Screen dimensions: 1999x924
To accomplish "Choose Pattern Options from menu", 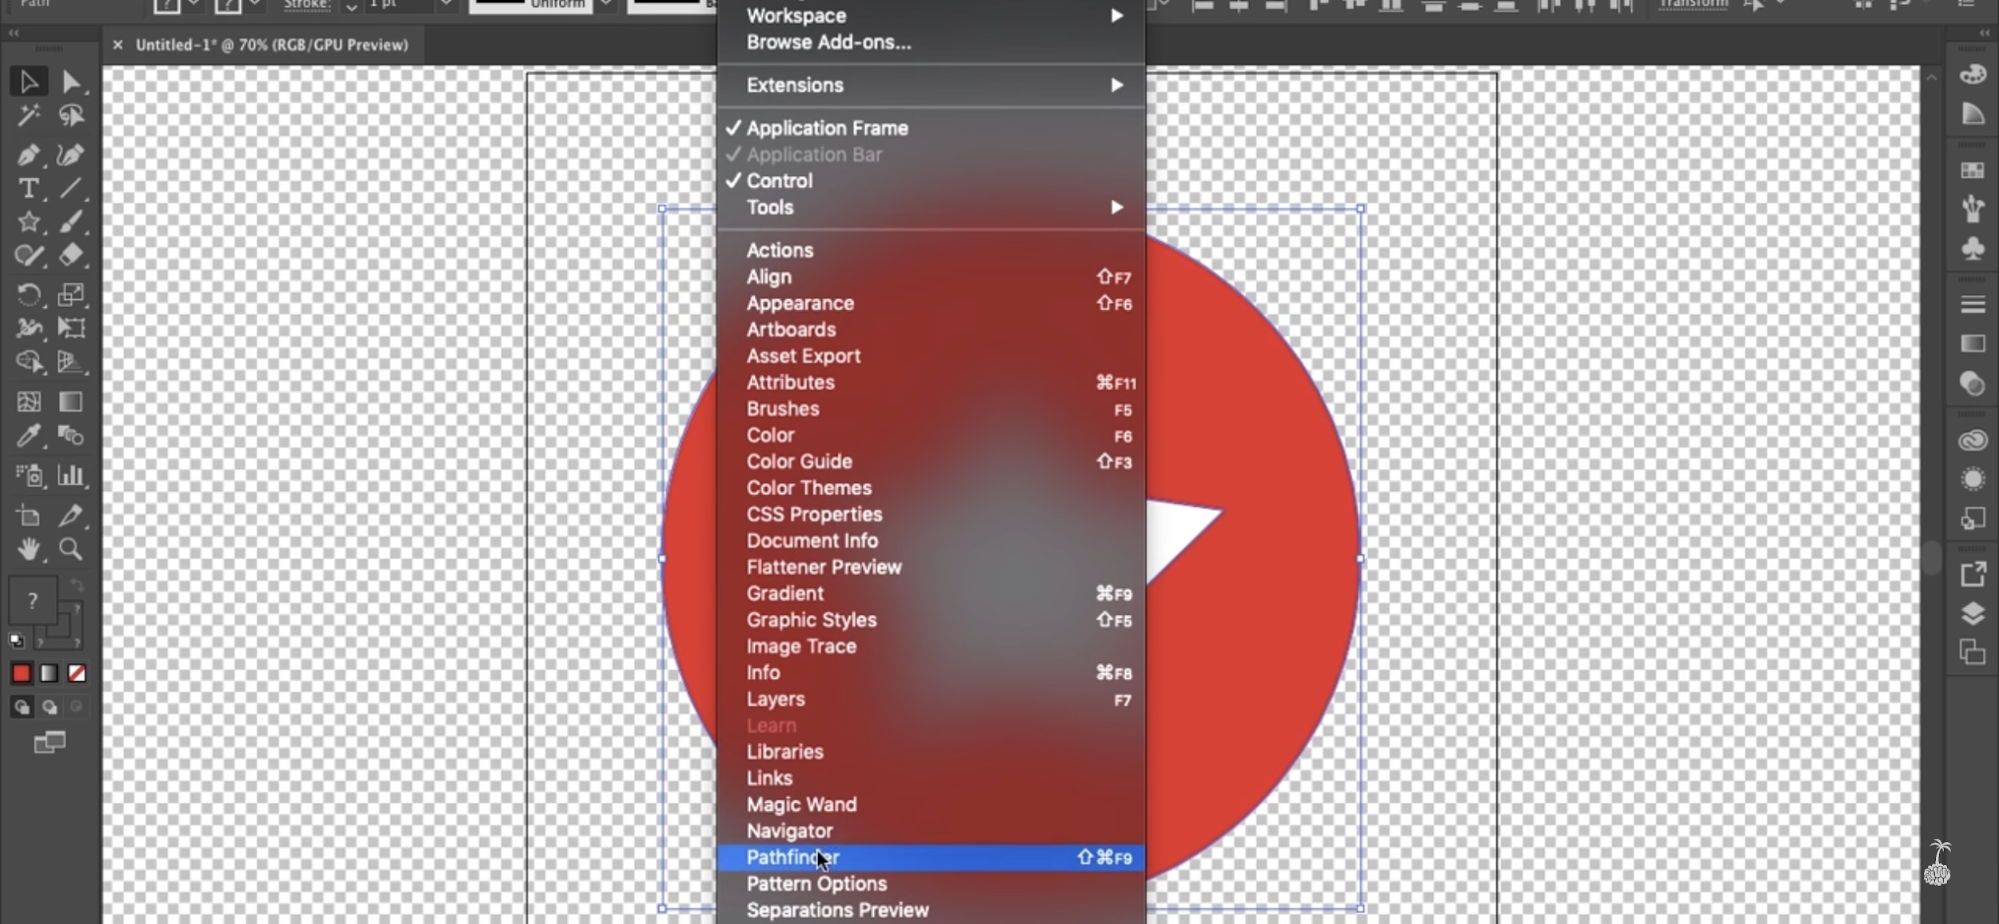I will coord(931,883).
